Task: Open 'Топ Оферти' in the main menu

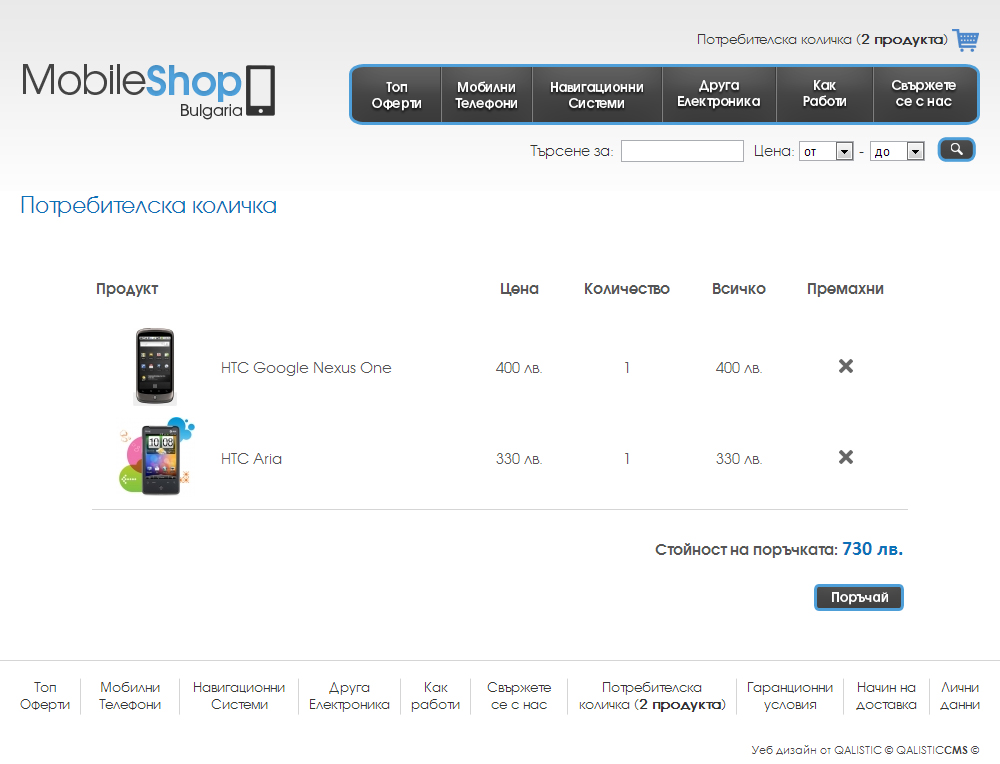Action: click(x=397, y=94)
